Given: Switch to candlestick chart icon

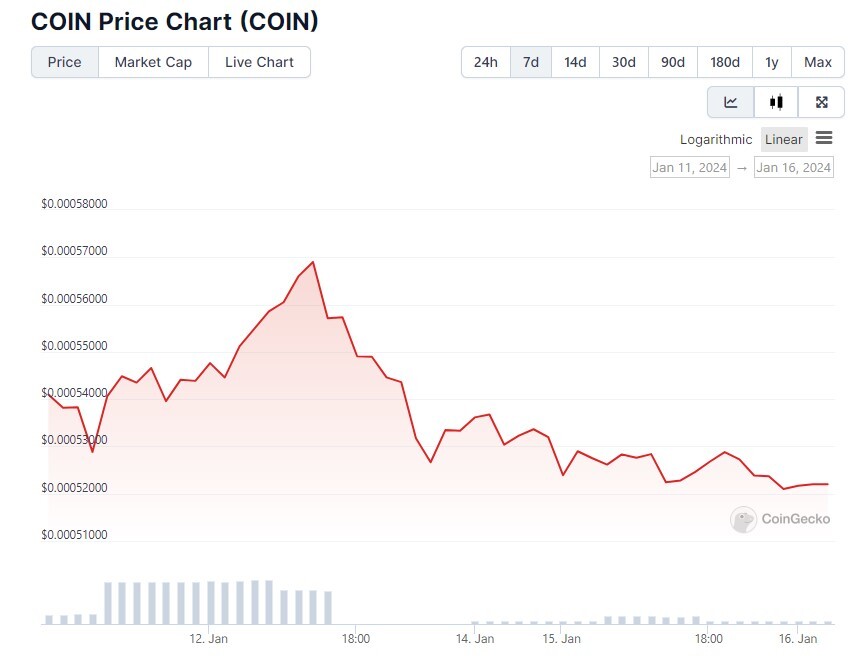Looking at the screenshot, I should [x=776, y=102].
